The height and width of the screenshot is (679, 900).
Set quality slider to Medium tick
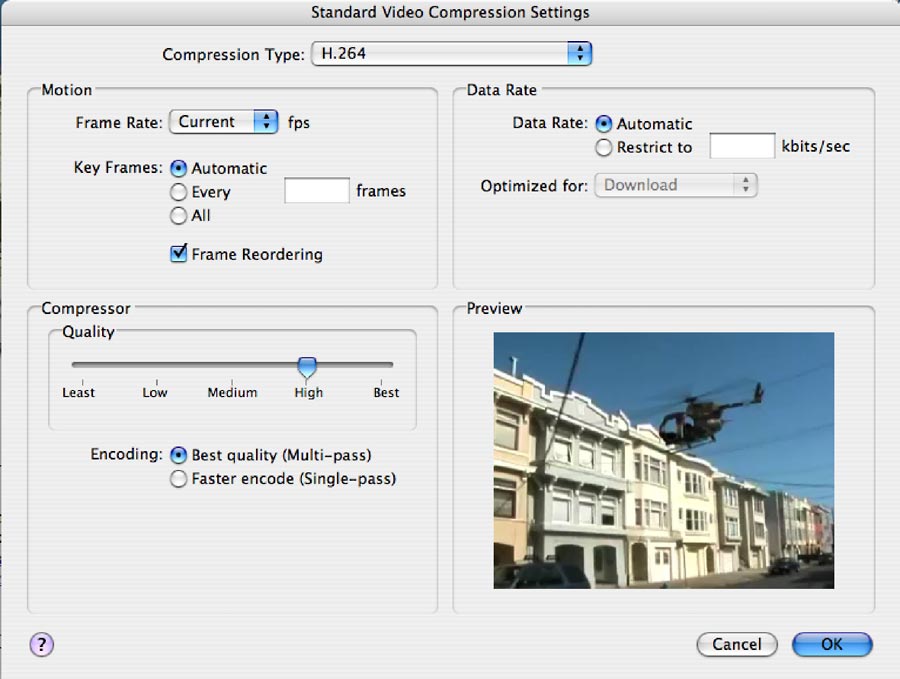tap(232, 366)
